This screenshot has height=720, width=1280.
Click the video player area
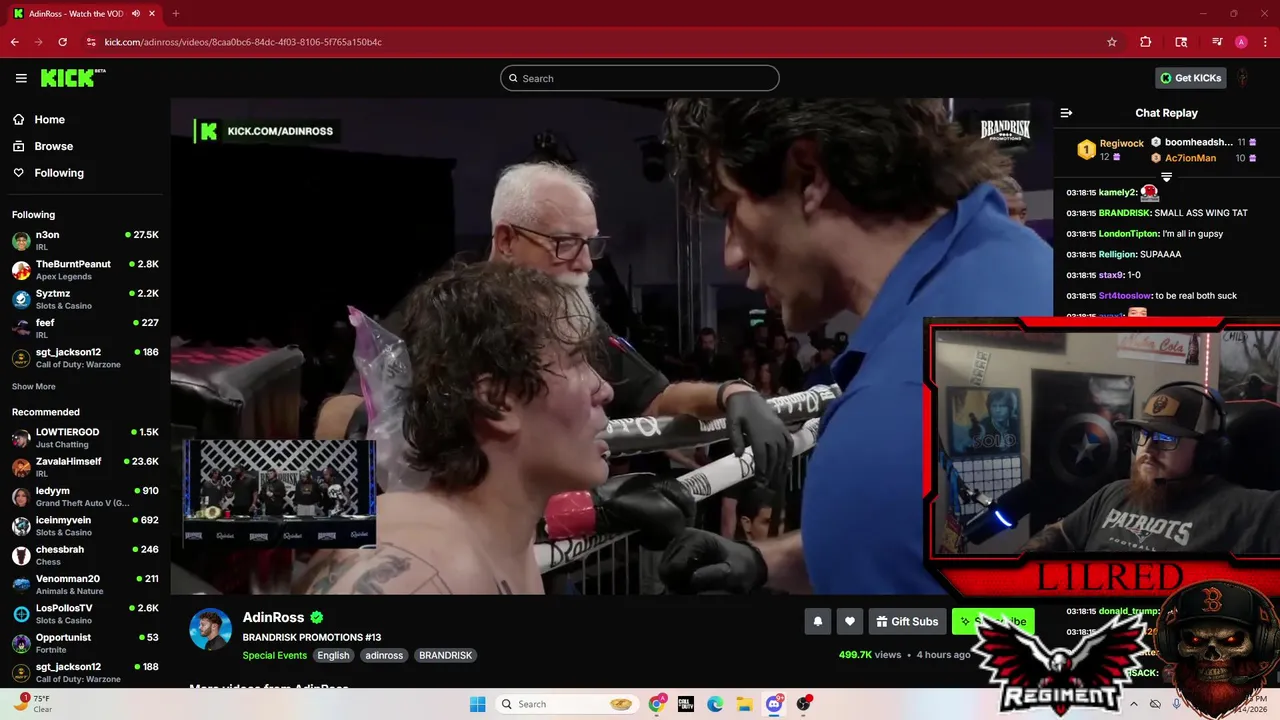(x=611, y=346)
